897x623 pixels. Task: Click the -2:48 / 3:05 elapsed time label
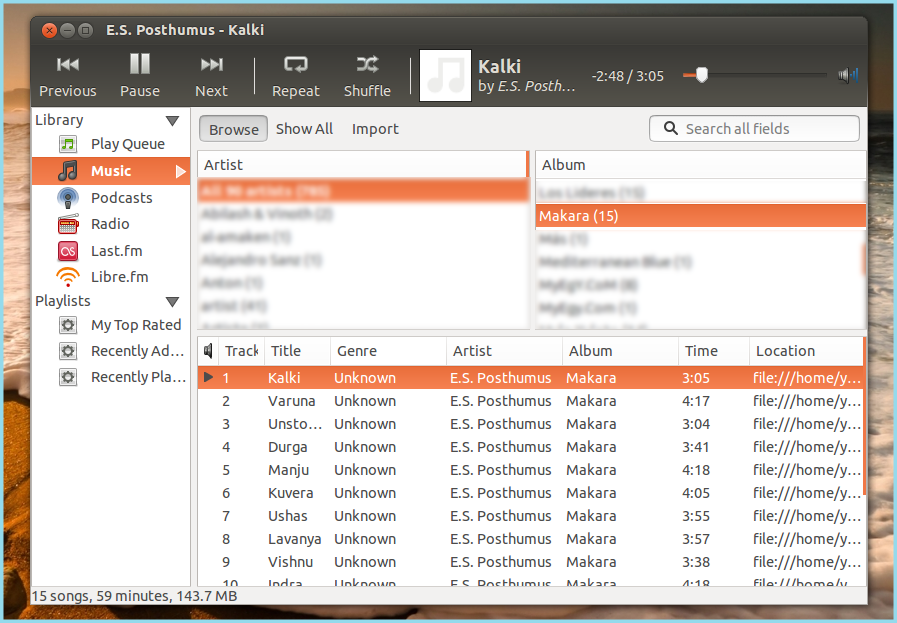628,76
